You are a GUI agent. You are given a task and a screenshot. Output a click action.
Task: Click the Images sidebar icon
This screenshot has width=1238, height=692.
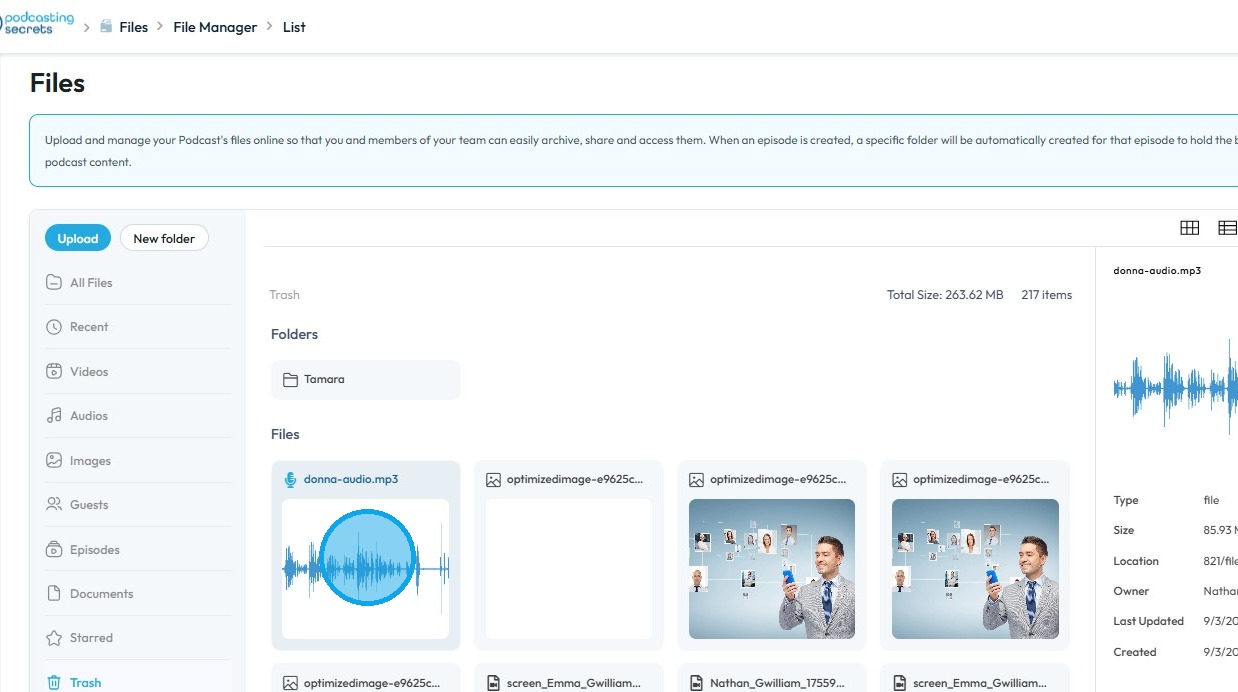54,461
